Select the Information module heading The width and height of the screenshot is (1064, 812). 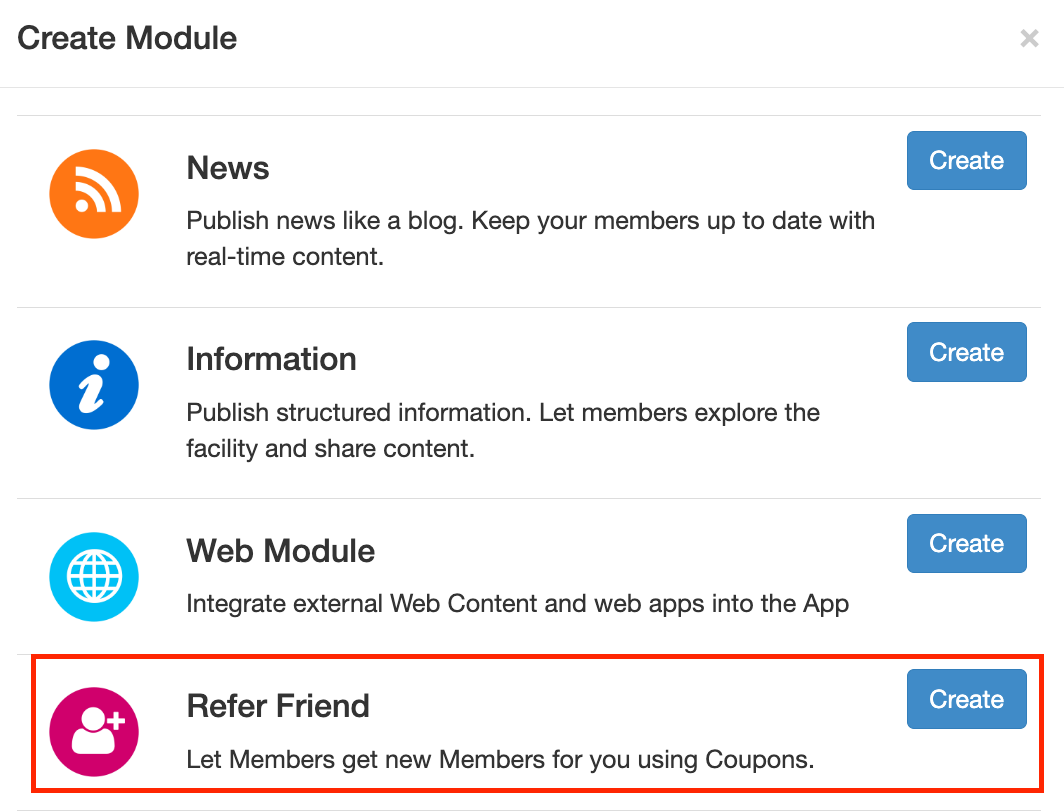[271, 359]
